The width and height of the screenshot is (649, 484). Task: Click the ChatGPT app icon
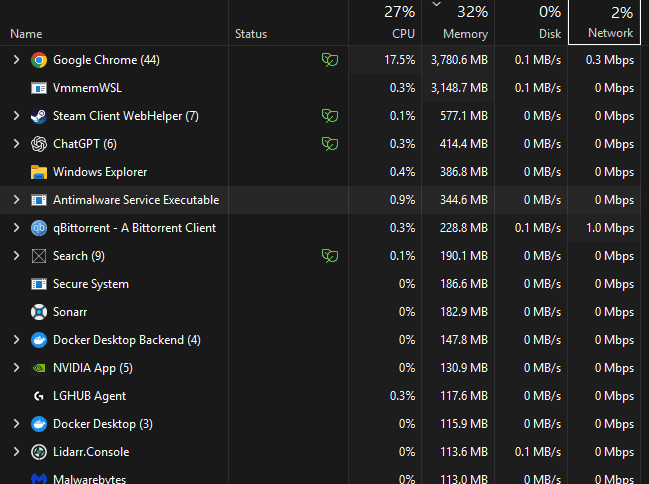(39, 144)
